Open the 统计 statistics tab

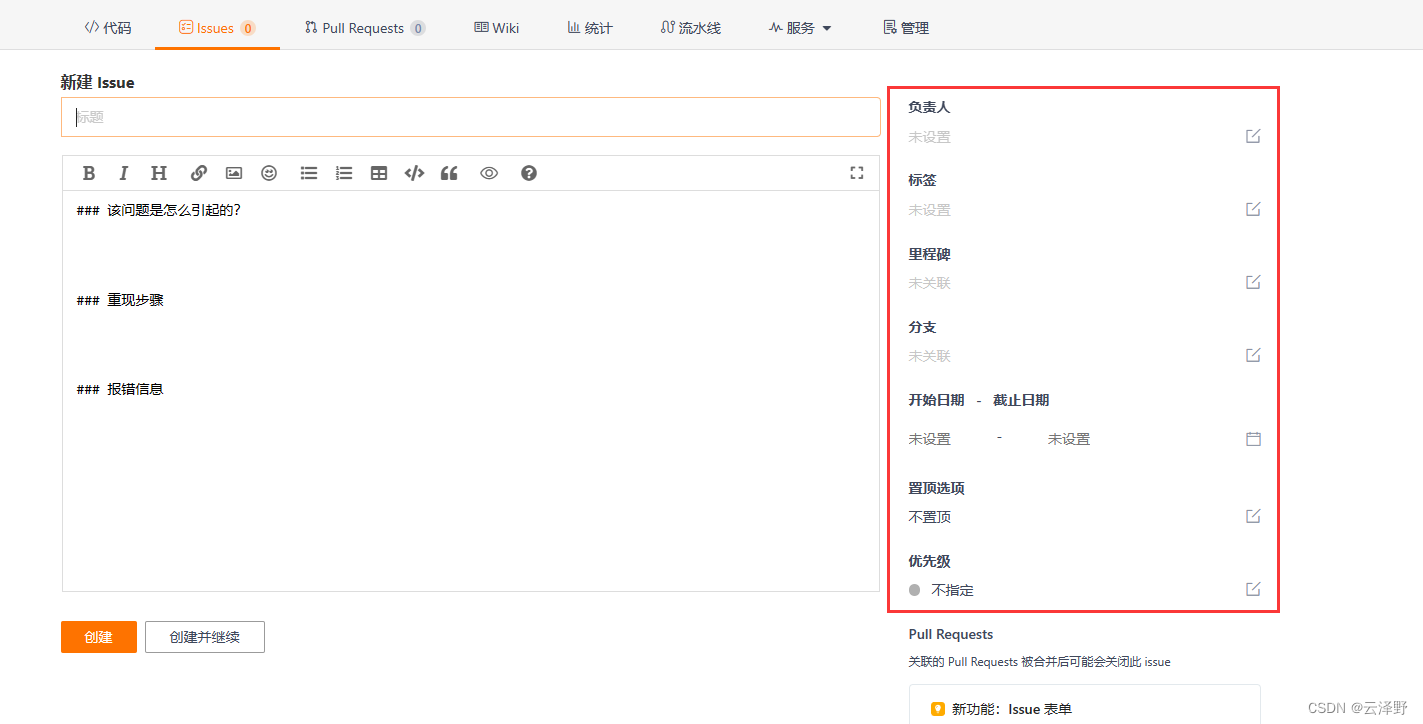pos(590,28)
